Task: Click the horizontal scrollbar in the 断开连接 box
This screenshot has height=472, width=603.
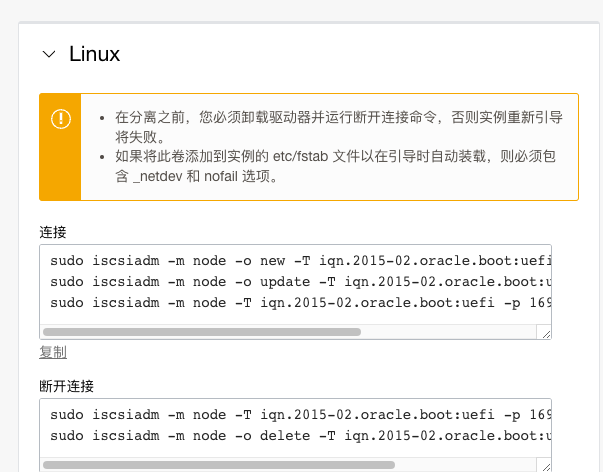Action: [218, 465]
